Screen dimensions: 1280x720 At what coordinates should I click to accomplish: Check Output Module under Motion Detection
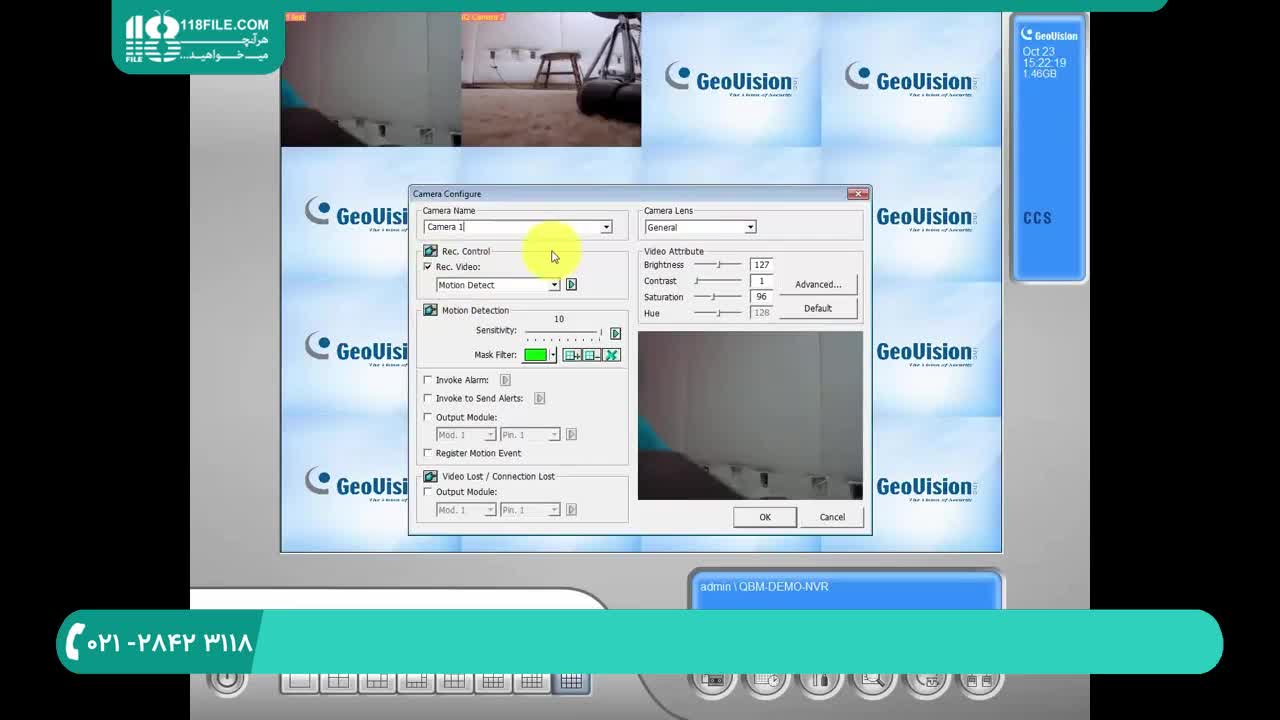pyautogui.click(x=428, y=417)
